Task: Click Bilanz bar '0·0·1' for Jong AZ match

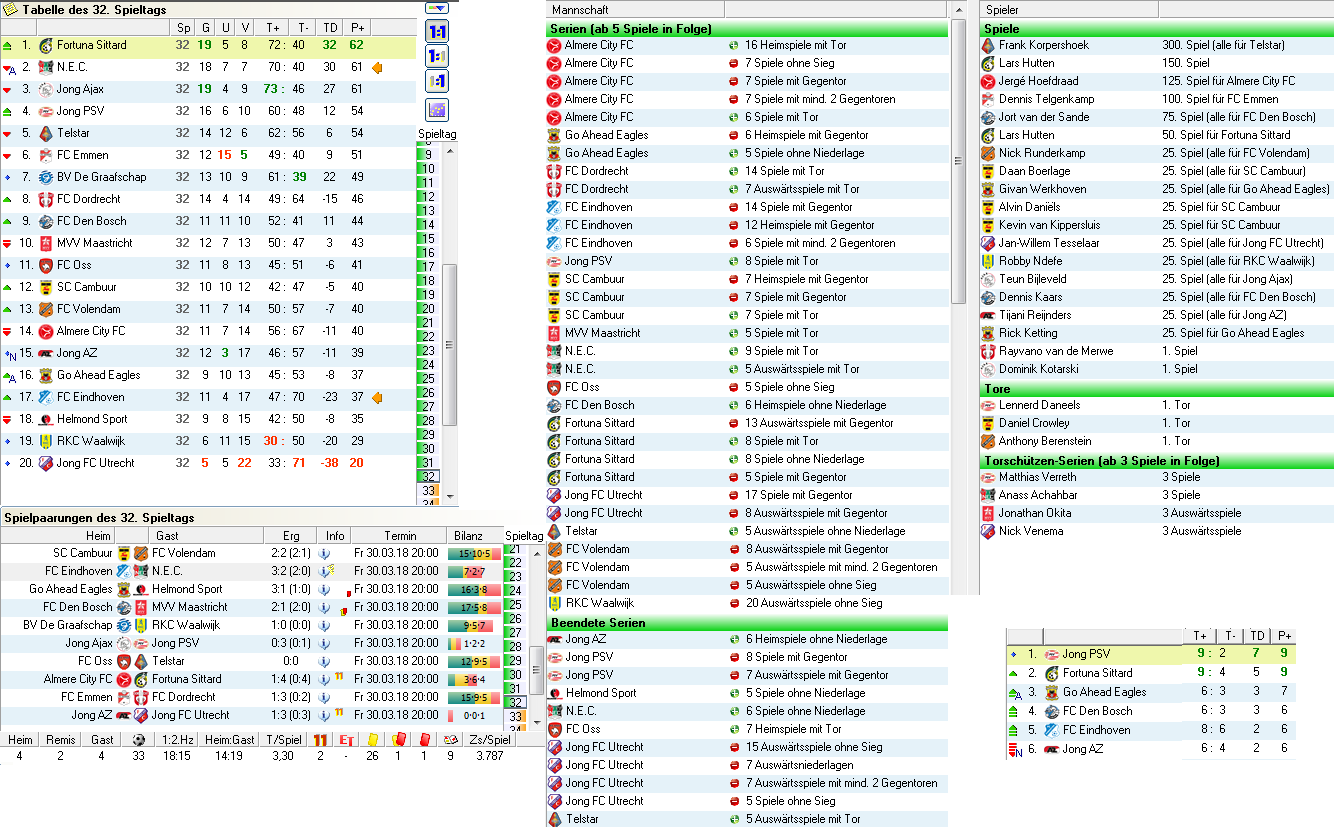Action: 469,715
